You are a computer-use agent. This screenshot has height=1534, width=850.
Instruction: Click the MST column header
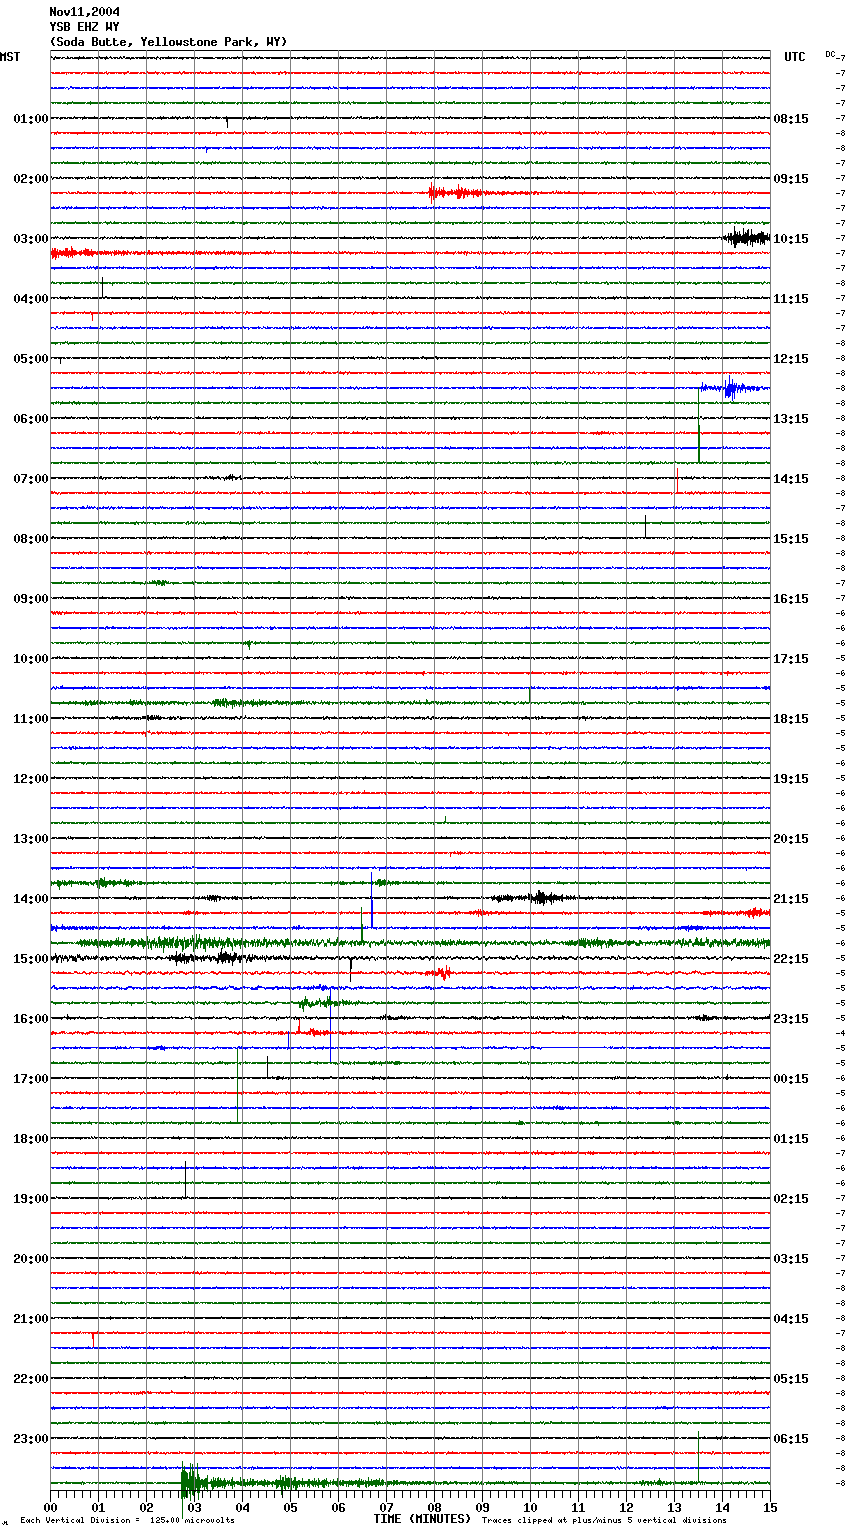coord(10,57)
